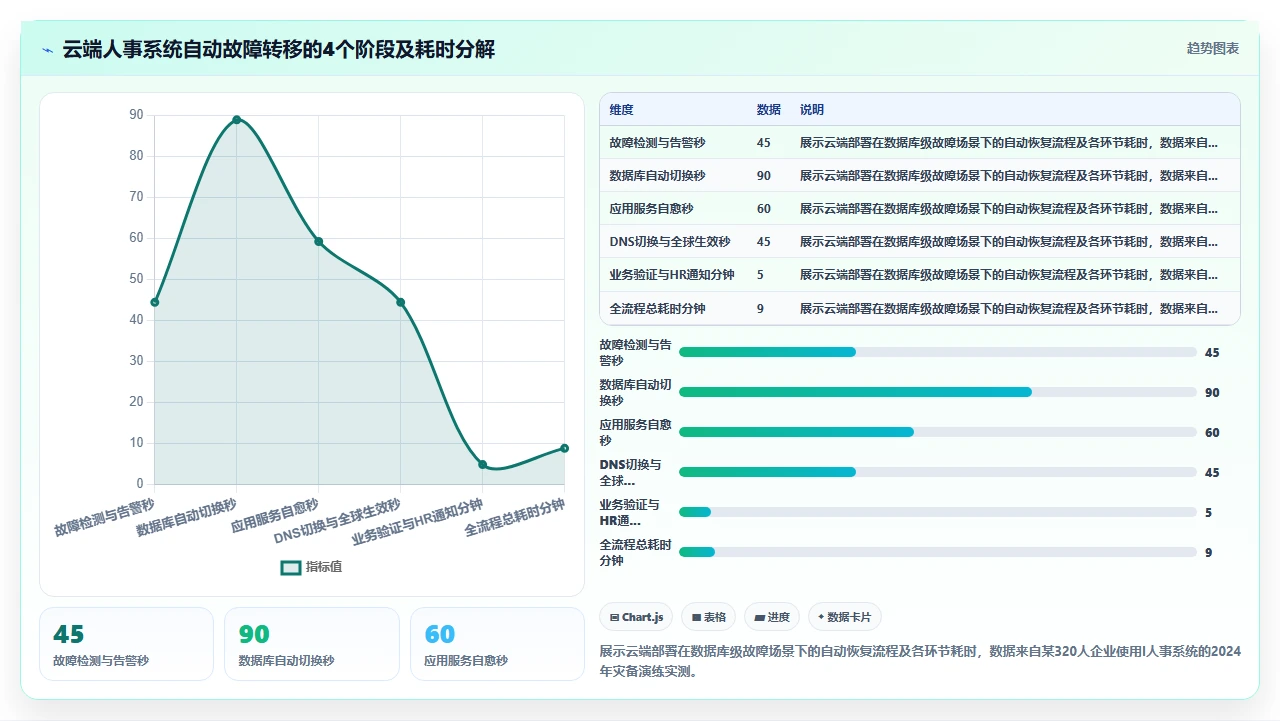Click progress value 90 beside the bar
1280x721 pixels.
tap(1212, 392)
